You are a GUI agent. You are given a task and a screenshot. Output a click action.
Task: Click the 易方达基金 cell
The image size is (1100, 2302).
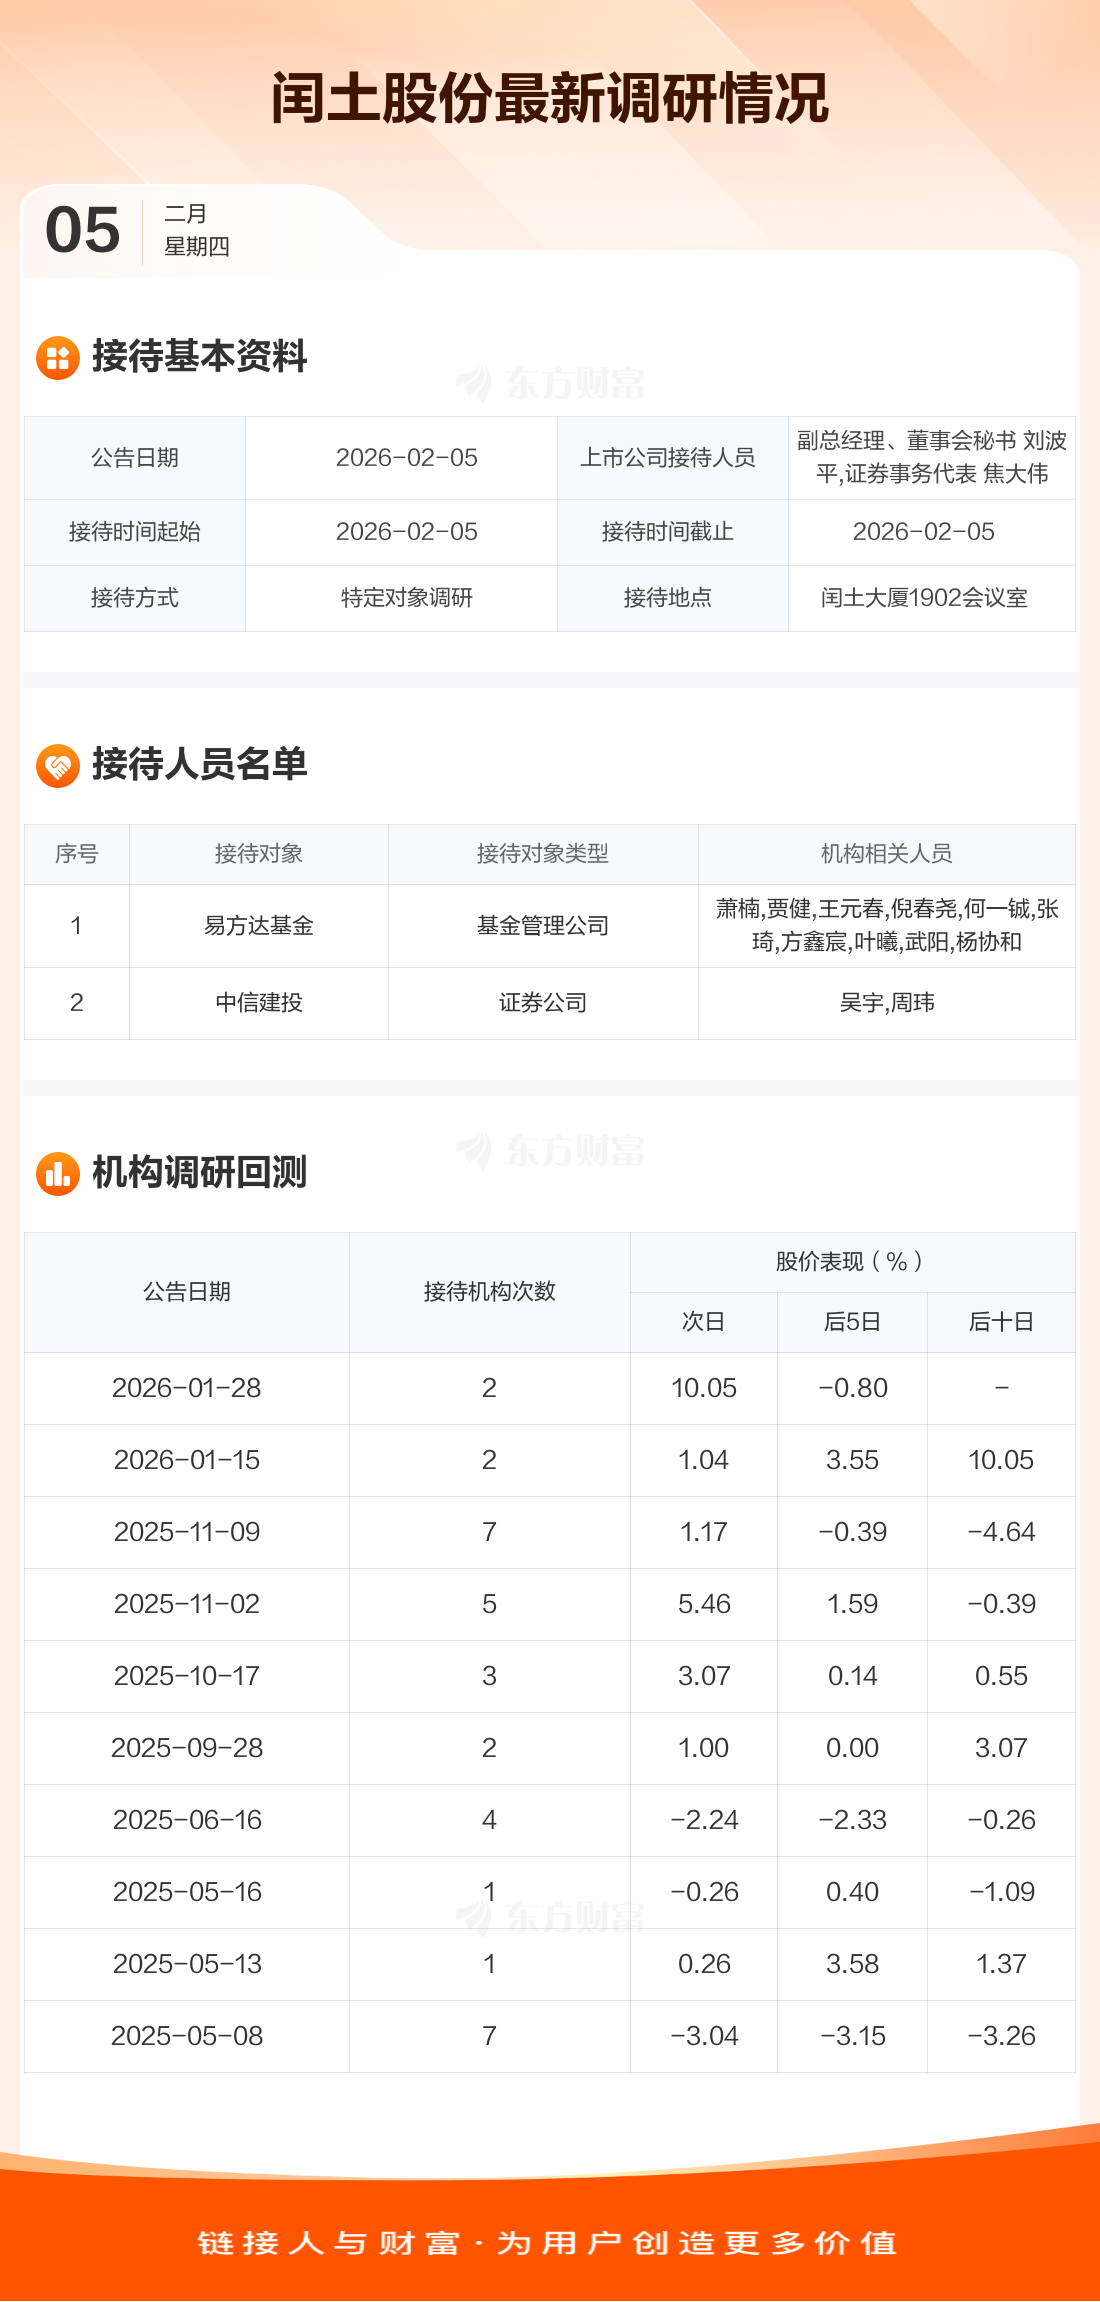(x=259, y=926)
